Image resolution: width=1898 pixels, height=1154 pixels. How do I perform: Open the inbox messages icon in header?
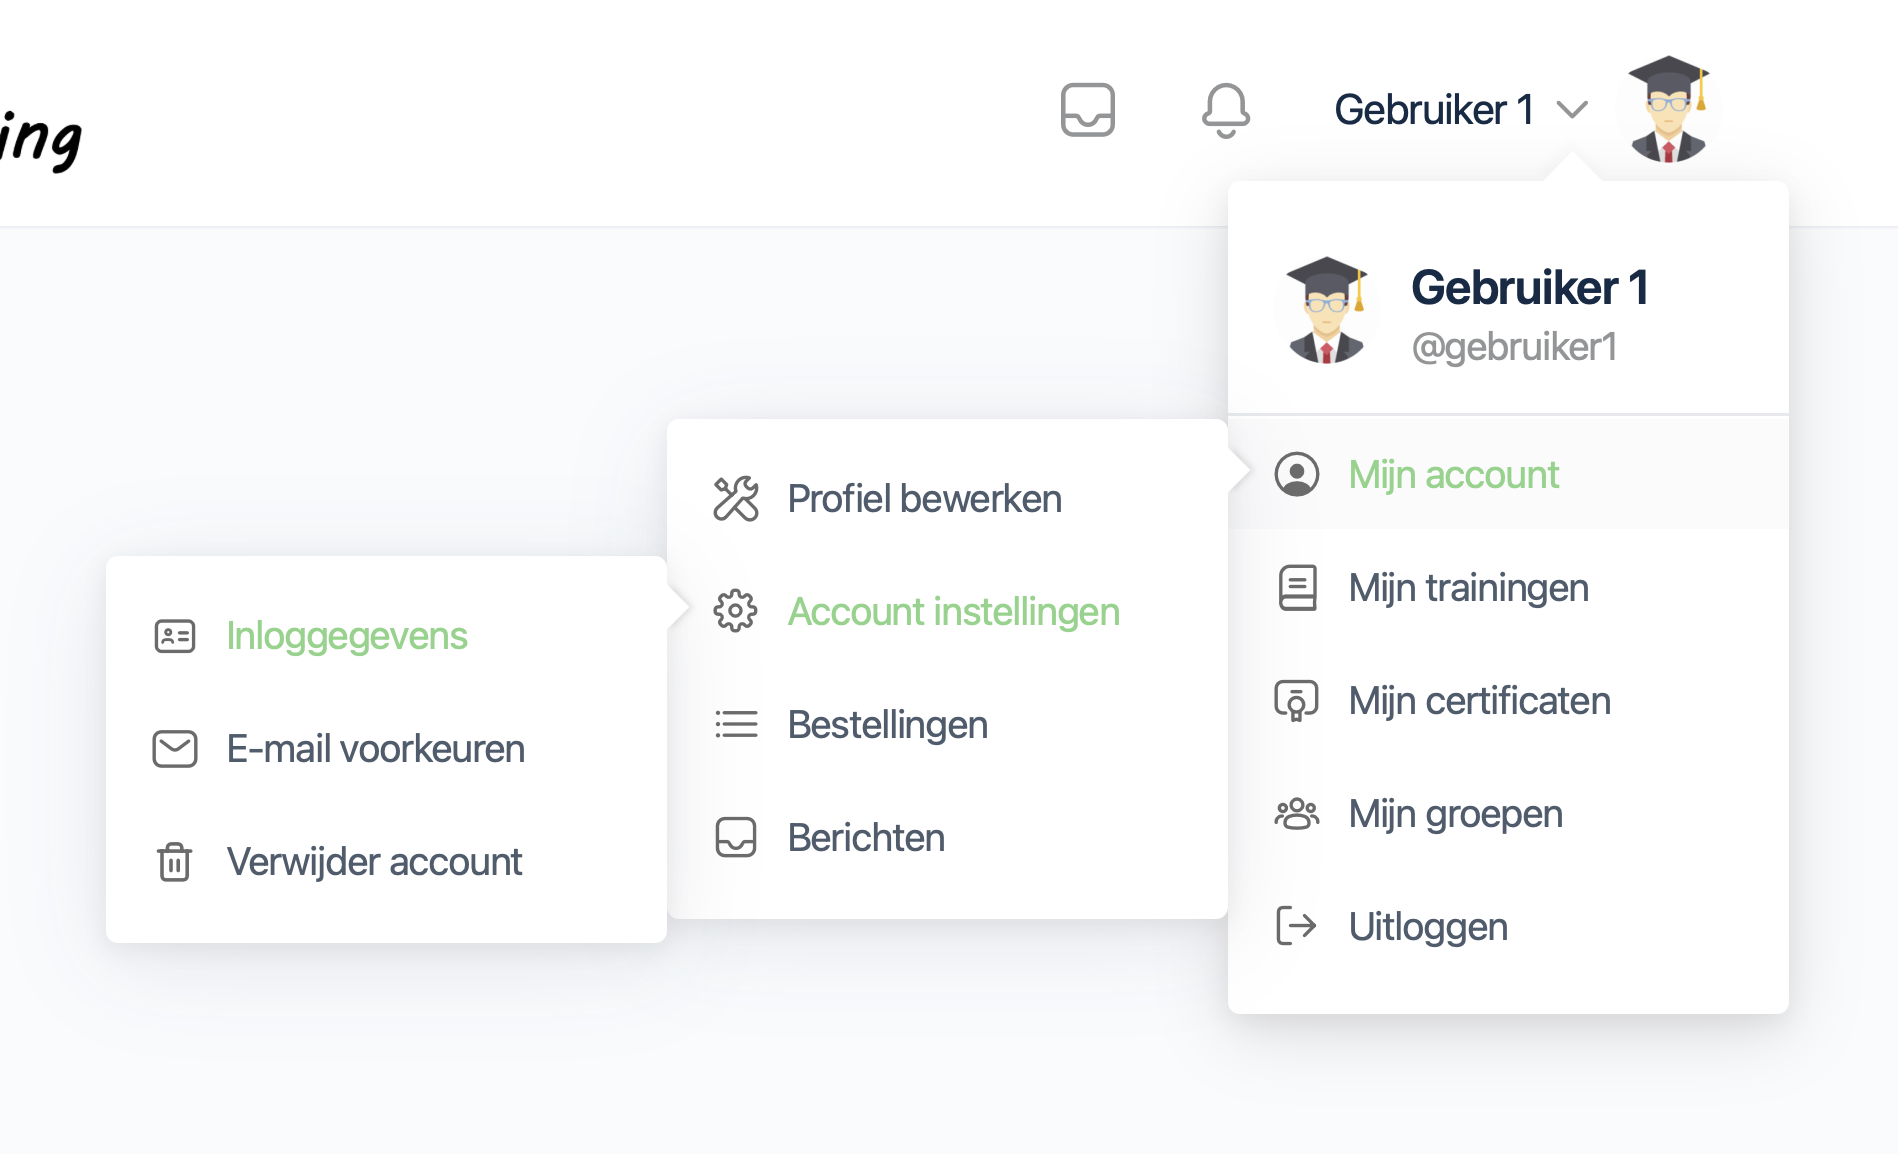[x=1088, y=110]
